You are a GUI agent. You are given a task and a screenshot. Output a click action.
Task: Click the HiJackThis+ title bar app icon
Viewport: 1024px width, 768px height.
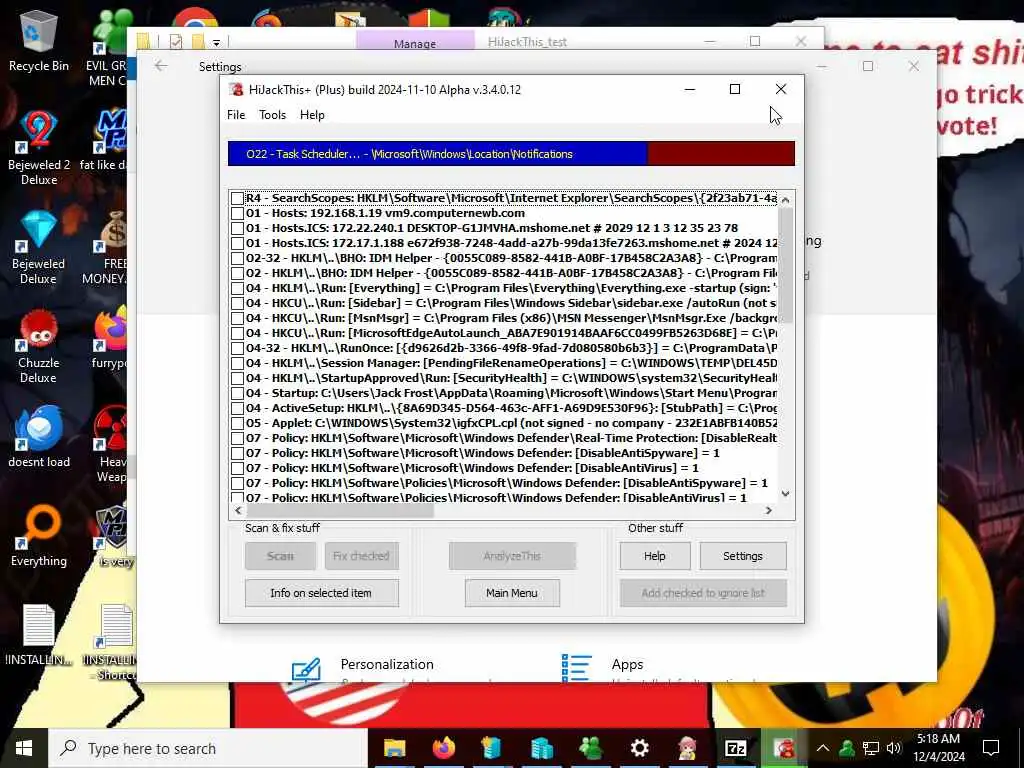click(x=237, y=89)
